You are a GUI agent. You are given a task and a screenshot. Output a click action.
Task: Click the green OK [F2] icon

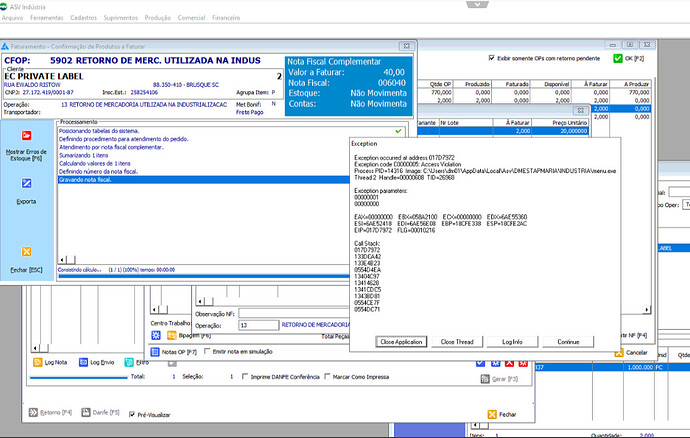[x=617, y=59]
